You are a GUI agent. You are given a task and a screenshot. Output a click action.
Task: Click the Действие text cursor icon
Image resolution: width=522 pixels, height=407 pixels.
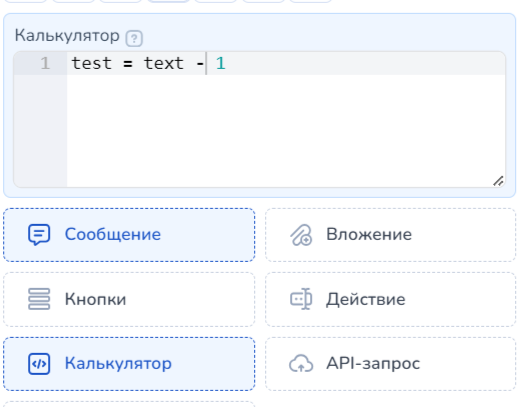click(301, 299)
